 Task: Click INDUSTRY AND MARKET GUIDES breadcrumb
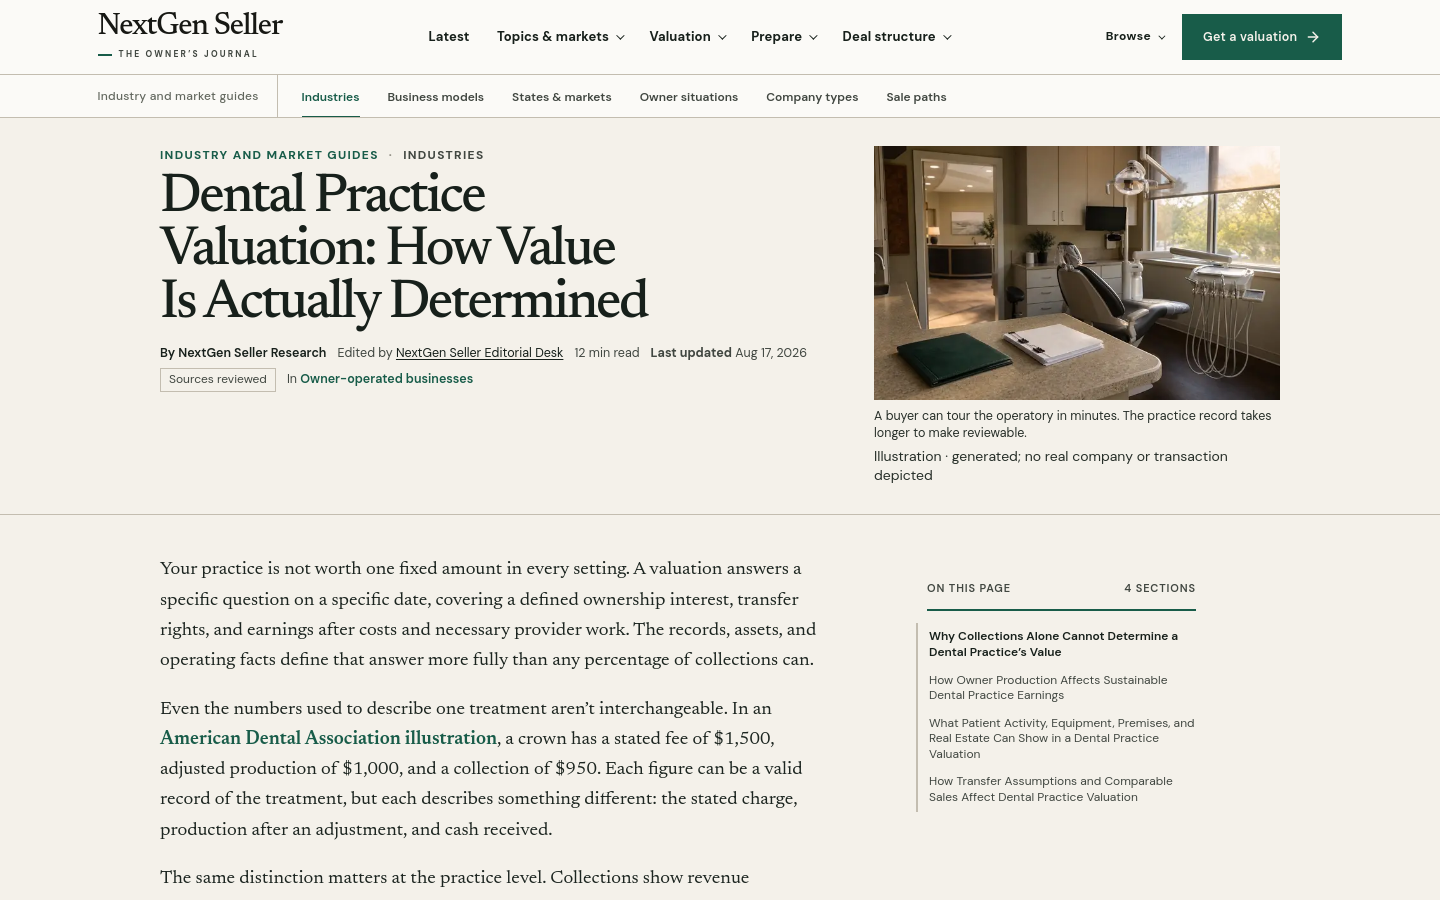click(269, 155)
